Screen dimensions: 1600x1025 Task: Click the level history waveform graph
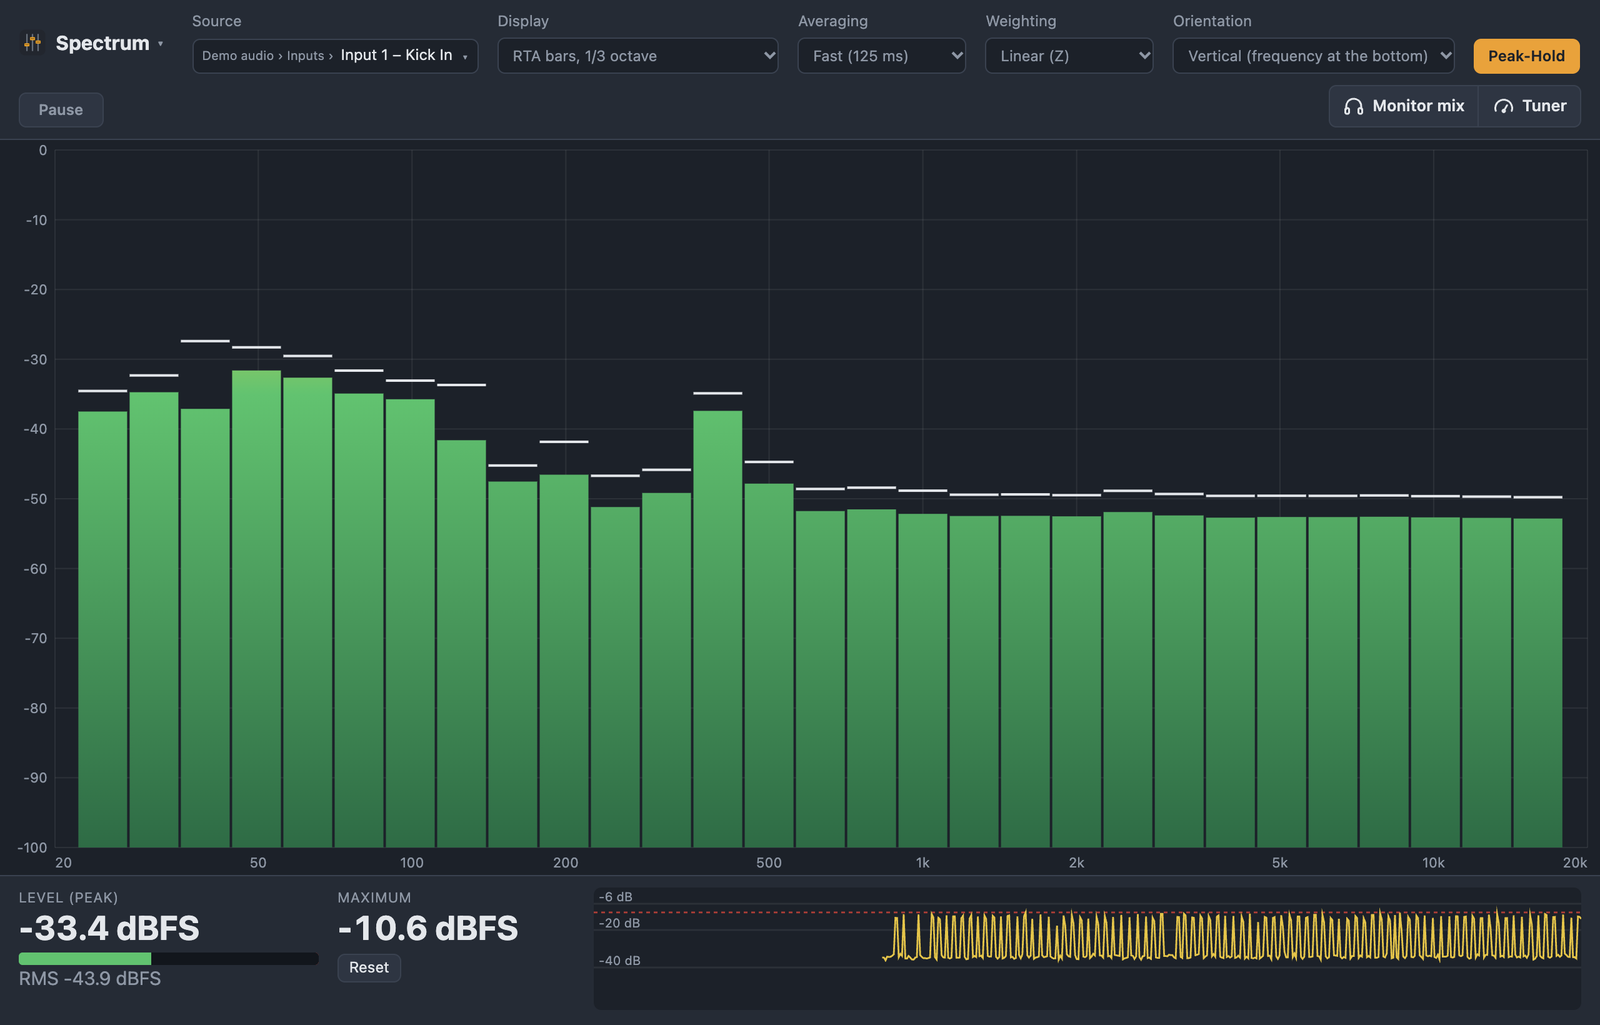pos(1087,948)
